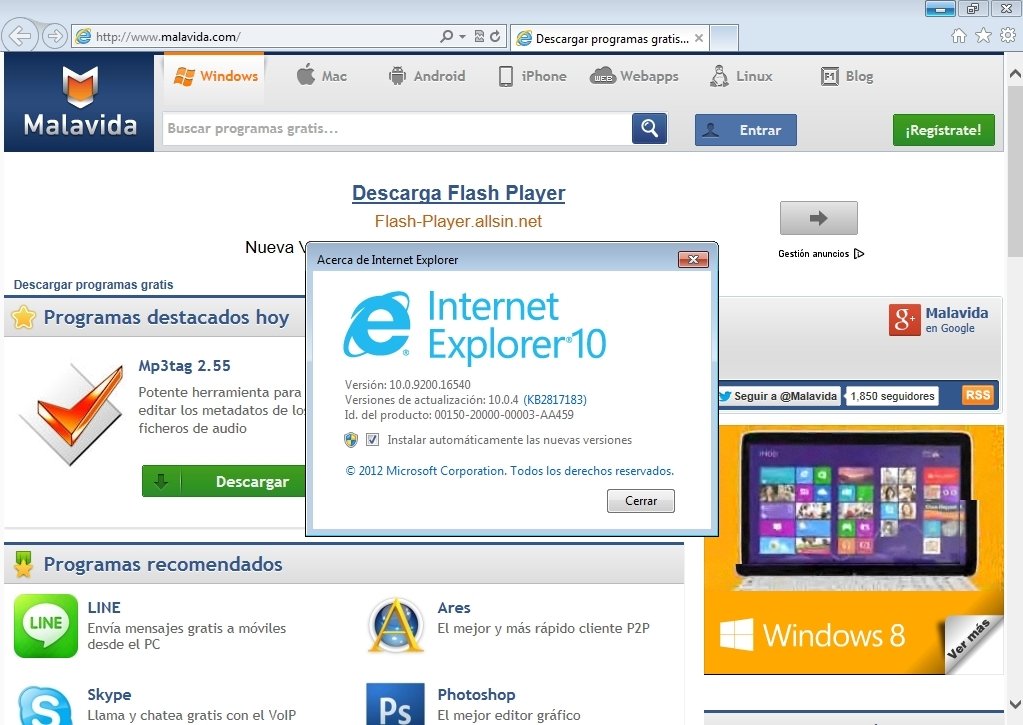Screen dimensions: 1023x725
Task: Click the magnifier search button on Malavida
Action: pyautogui.click(x=649, y=129)
